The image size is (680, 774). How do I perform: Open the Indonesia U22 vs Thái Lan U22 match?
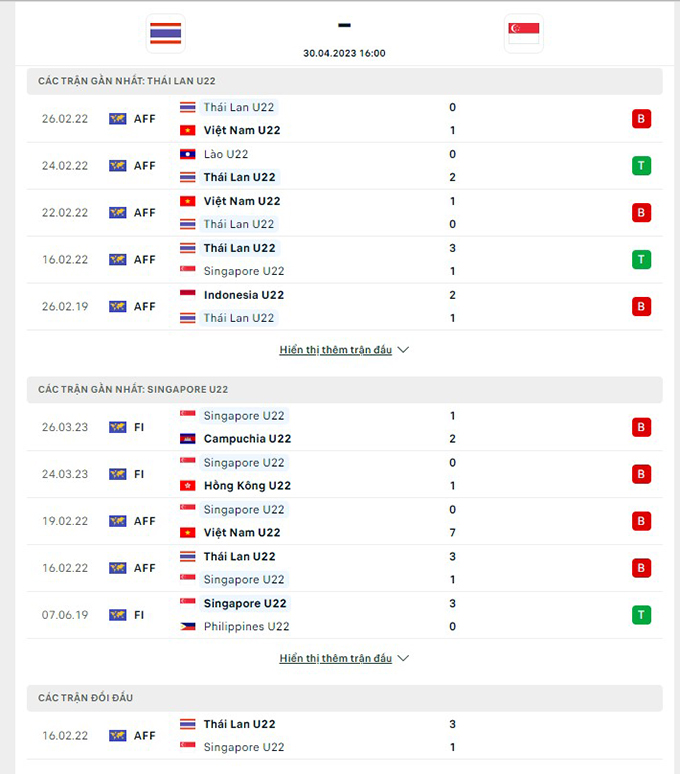click(x=344, y=307)
